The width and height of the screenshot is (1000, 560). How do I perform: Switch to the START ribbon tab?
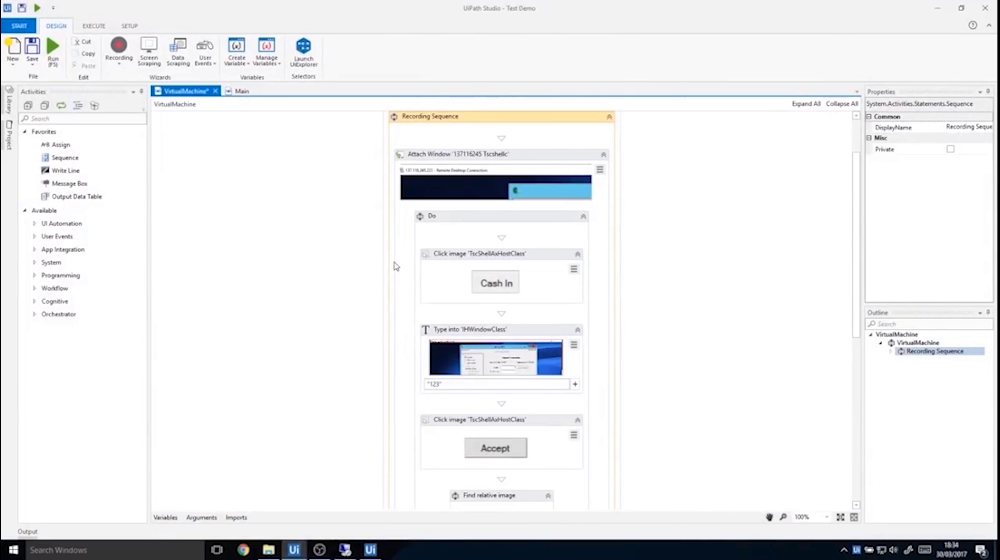pyautogui.click(x=19, y=26)
